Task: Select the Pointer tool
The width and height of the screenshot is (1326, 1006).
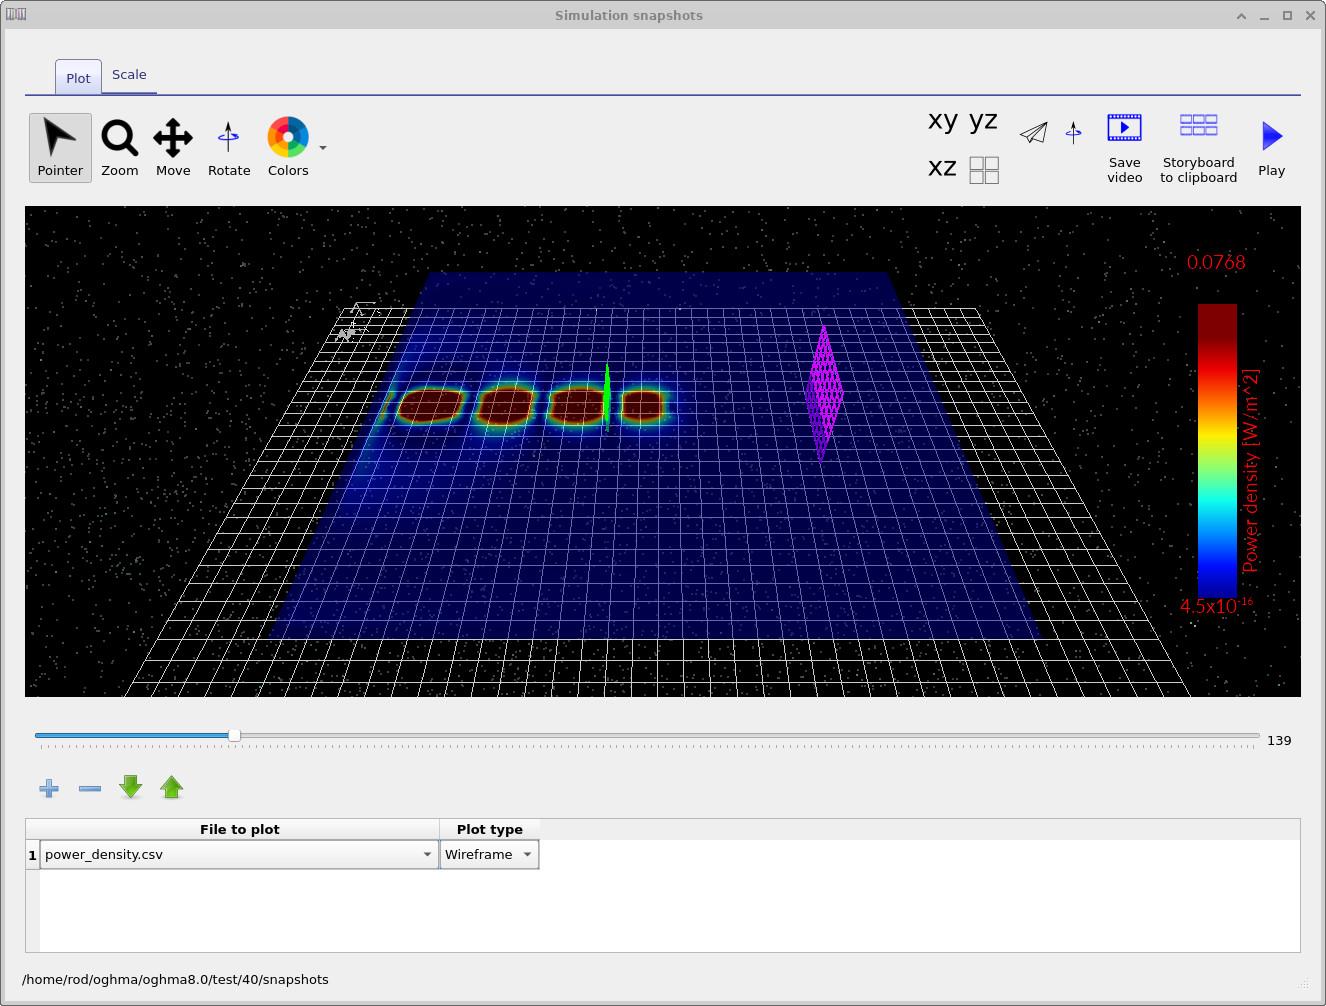Action: tap(59, 146)
